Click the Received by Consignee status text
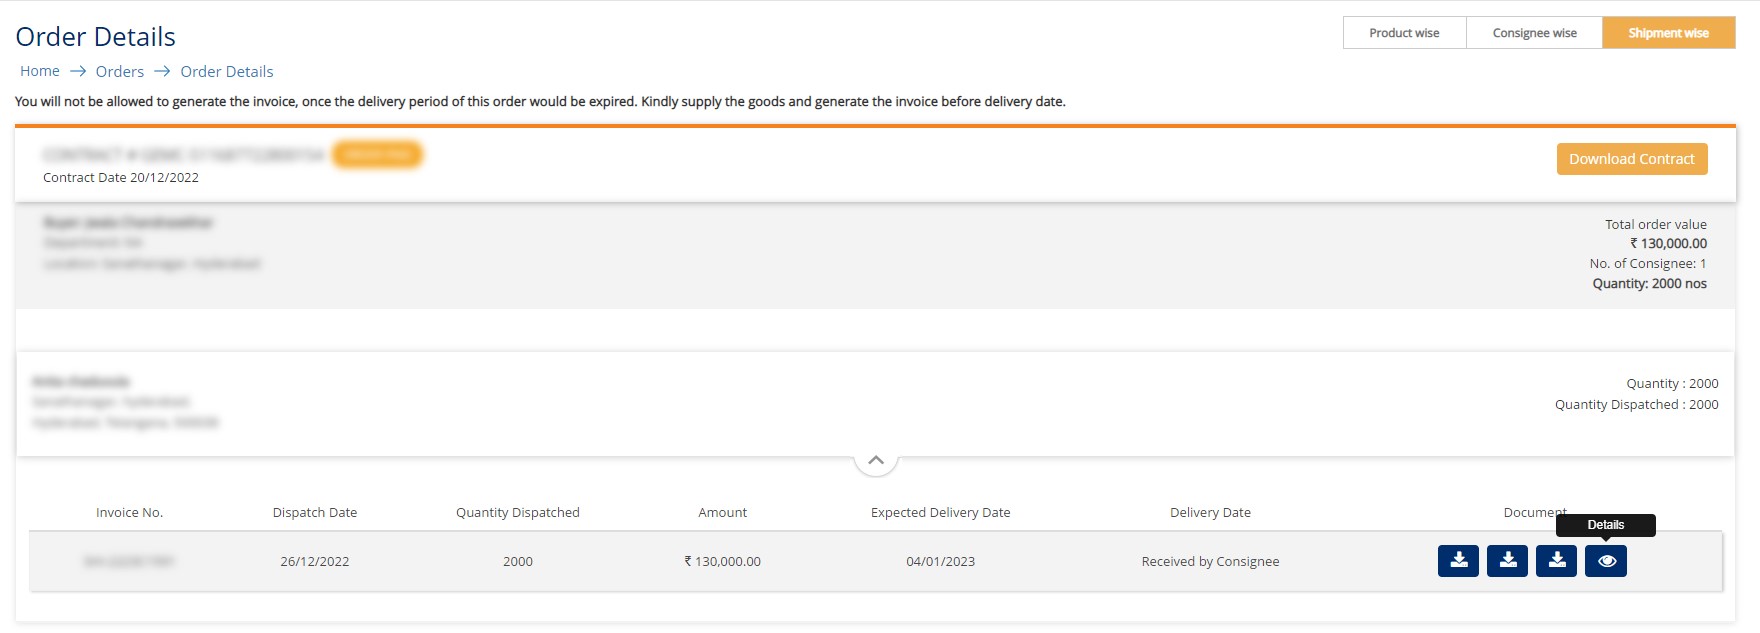This screenshot has height=633, width=1760. pos(1210,562)
